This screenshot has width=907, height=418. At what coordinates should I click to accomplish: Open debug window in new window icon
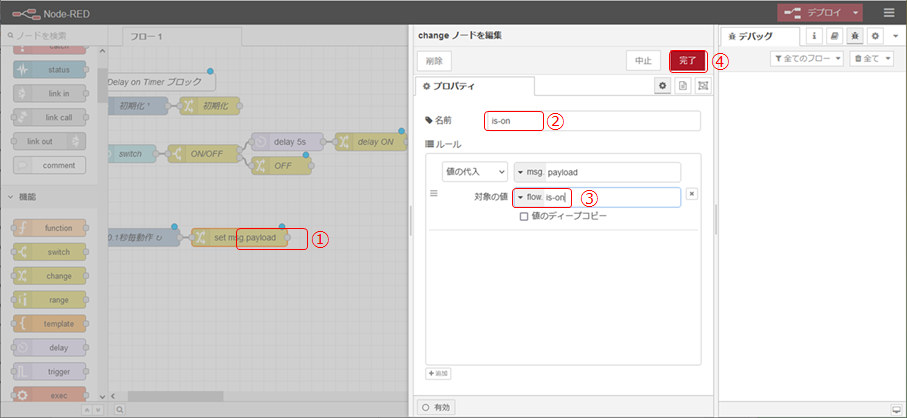894,409
